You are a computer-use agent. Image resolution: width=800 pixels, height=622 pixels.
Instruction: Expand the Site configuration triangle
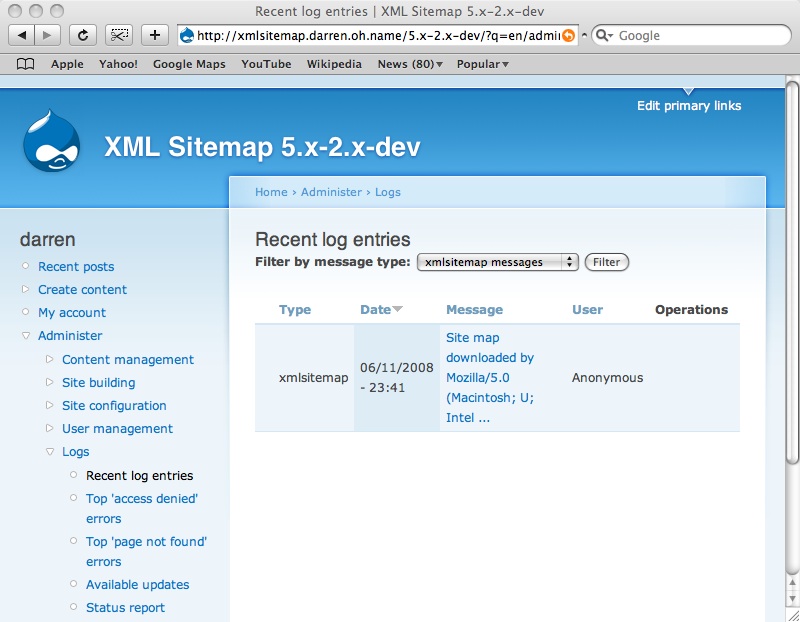pyautogui.click(x=49, y=405)
